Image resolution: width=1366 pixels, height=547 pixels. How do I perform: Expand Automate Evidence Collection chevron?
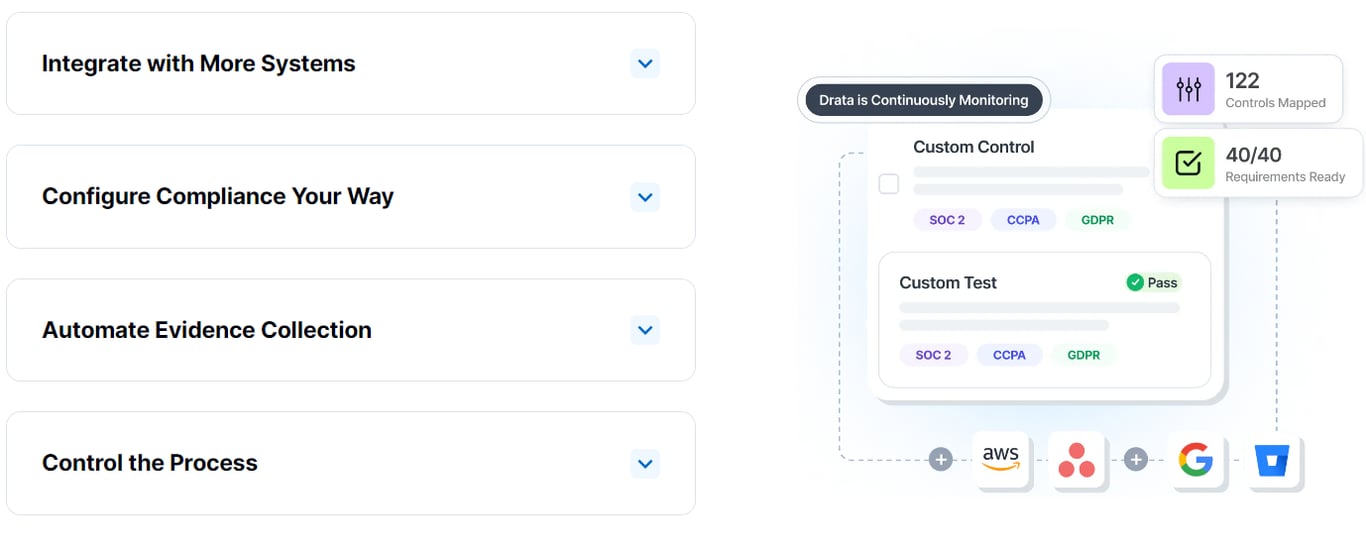[x=645, y=330]
